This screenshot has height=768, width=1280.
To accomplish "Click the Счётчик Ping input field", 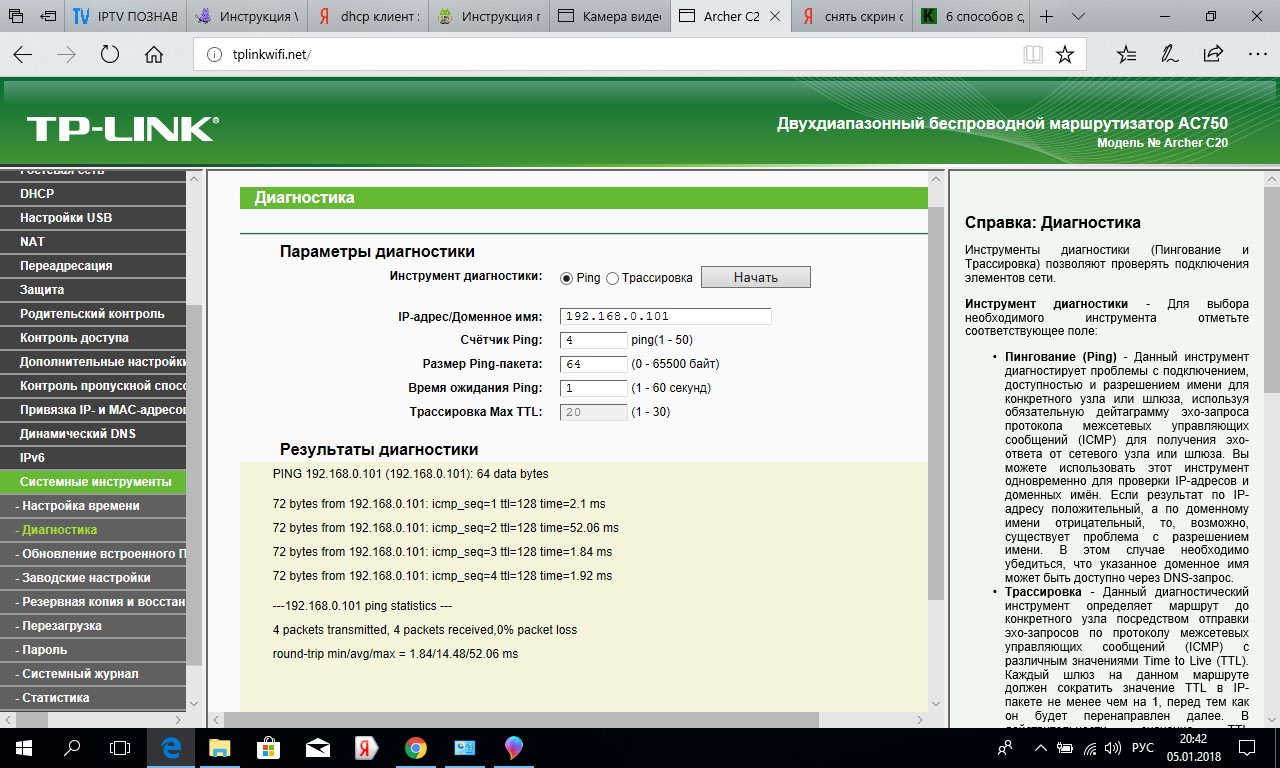I will click(x=594, y=340).
